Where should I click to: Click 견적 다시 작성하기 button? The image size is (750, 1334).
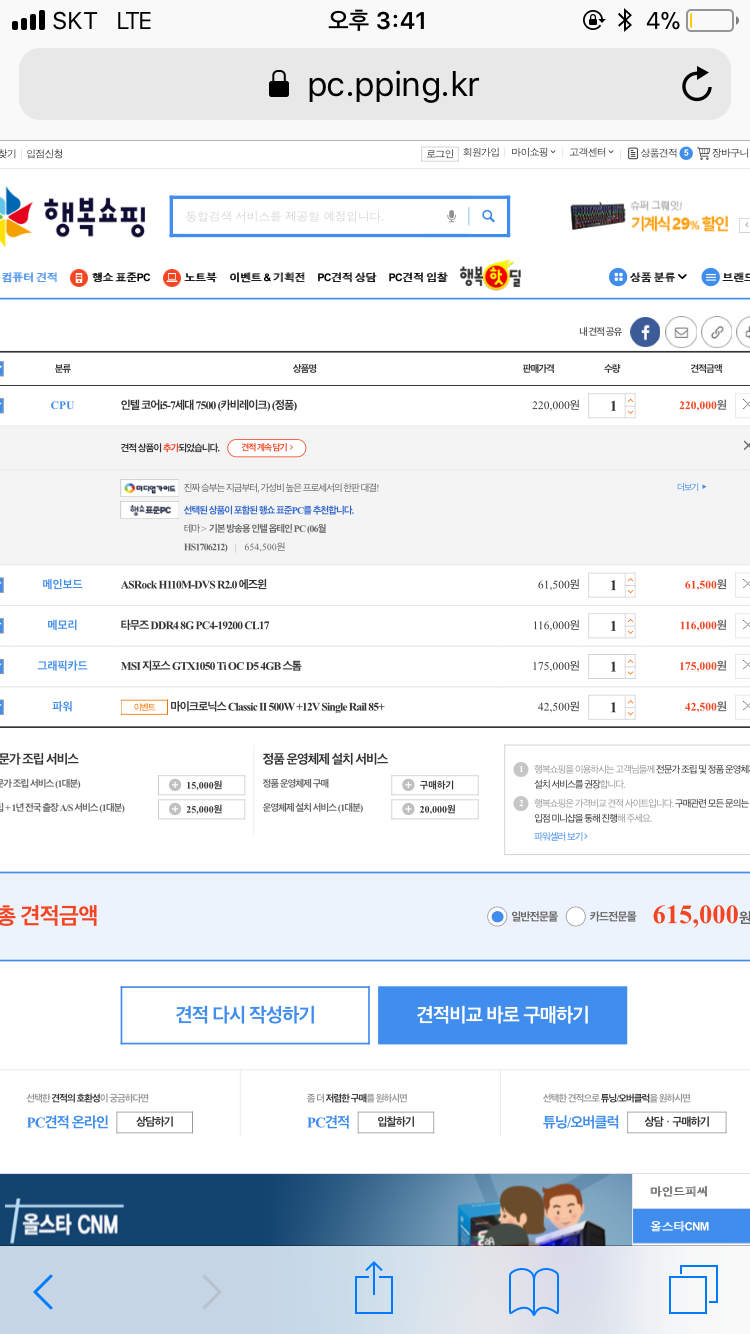(x=246, y=1015)
